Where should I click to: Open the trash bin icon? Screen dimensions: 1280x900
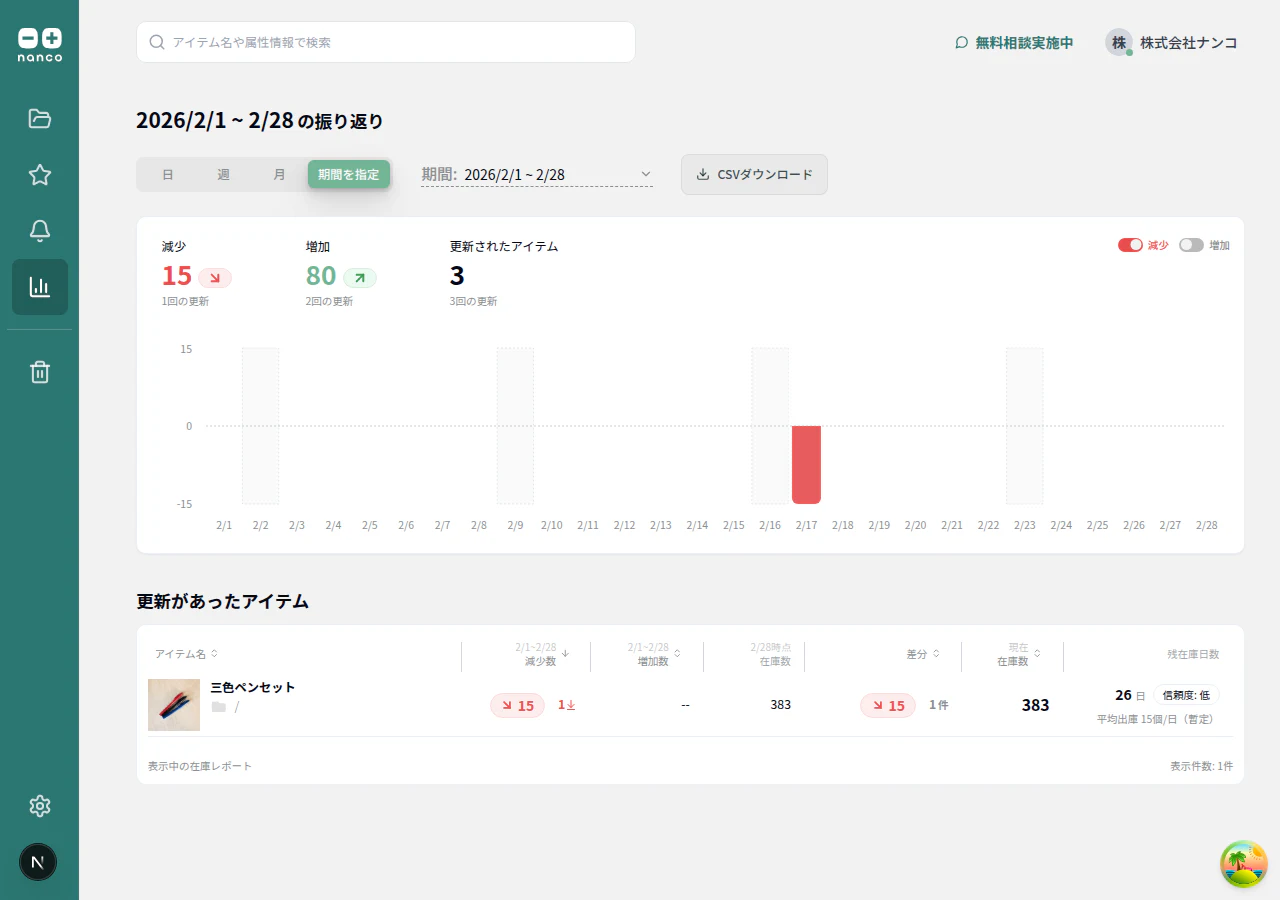(x=40, y=372)
